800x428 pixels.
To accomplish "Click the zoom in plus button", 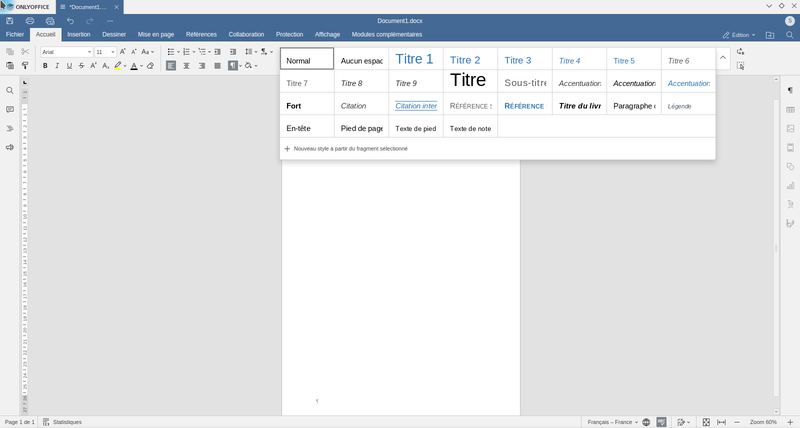I will coord(790,422).
